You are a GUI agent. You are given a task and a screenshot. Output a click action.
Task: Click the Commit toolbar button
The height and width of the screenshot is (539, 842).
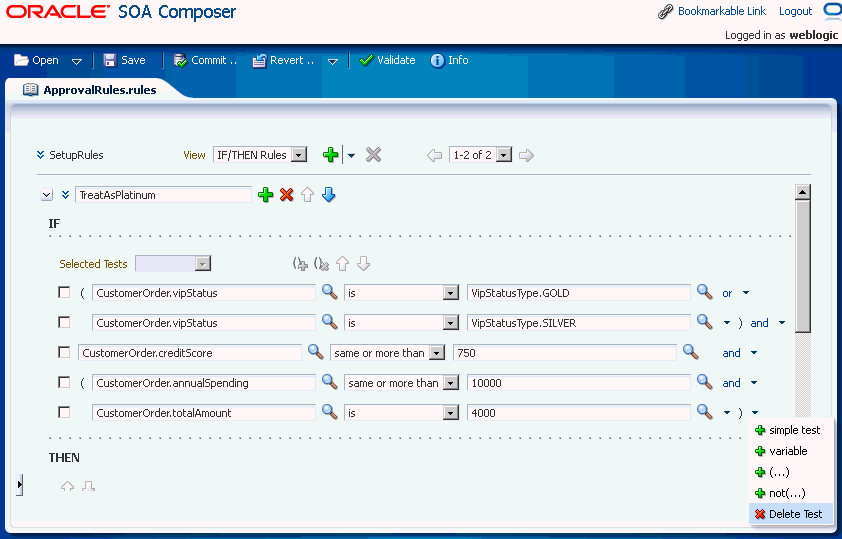pyautogui.click(x=205, y=60)
